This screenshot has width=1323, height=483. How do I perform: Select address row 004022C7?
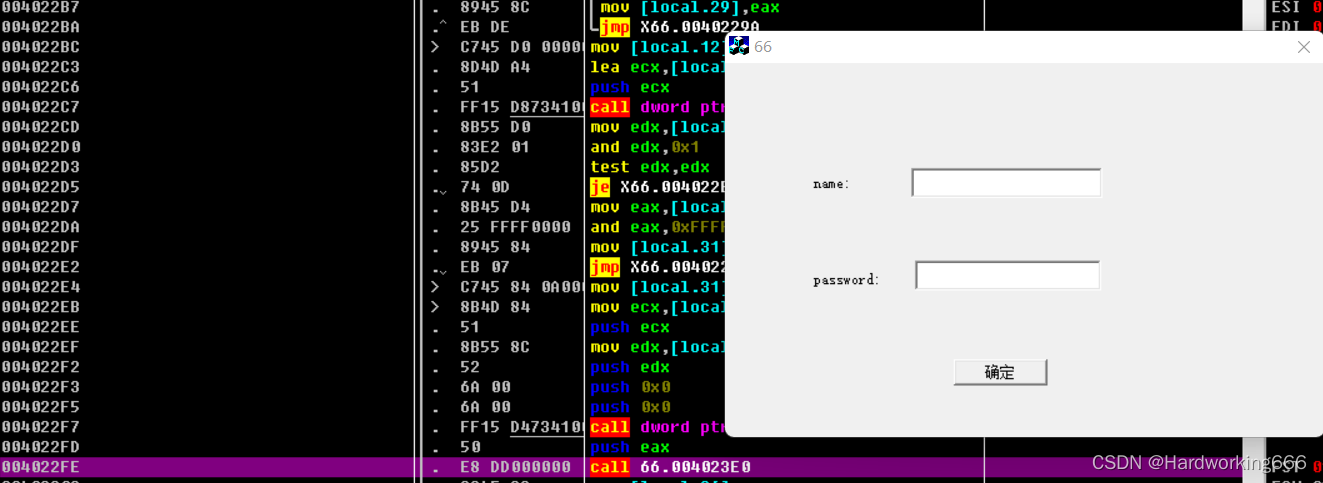41,107
